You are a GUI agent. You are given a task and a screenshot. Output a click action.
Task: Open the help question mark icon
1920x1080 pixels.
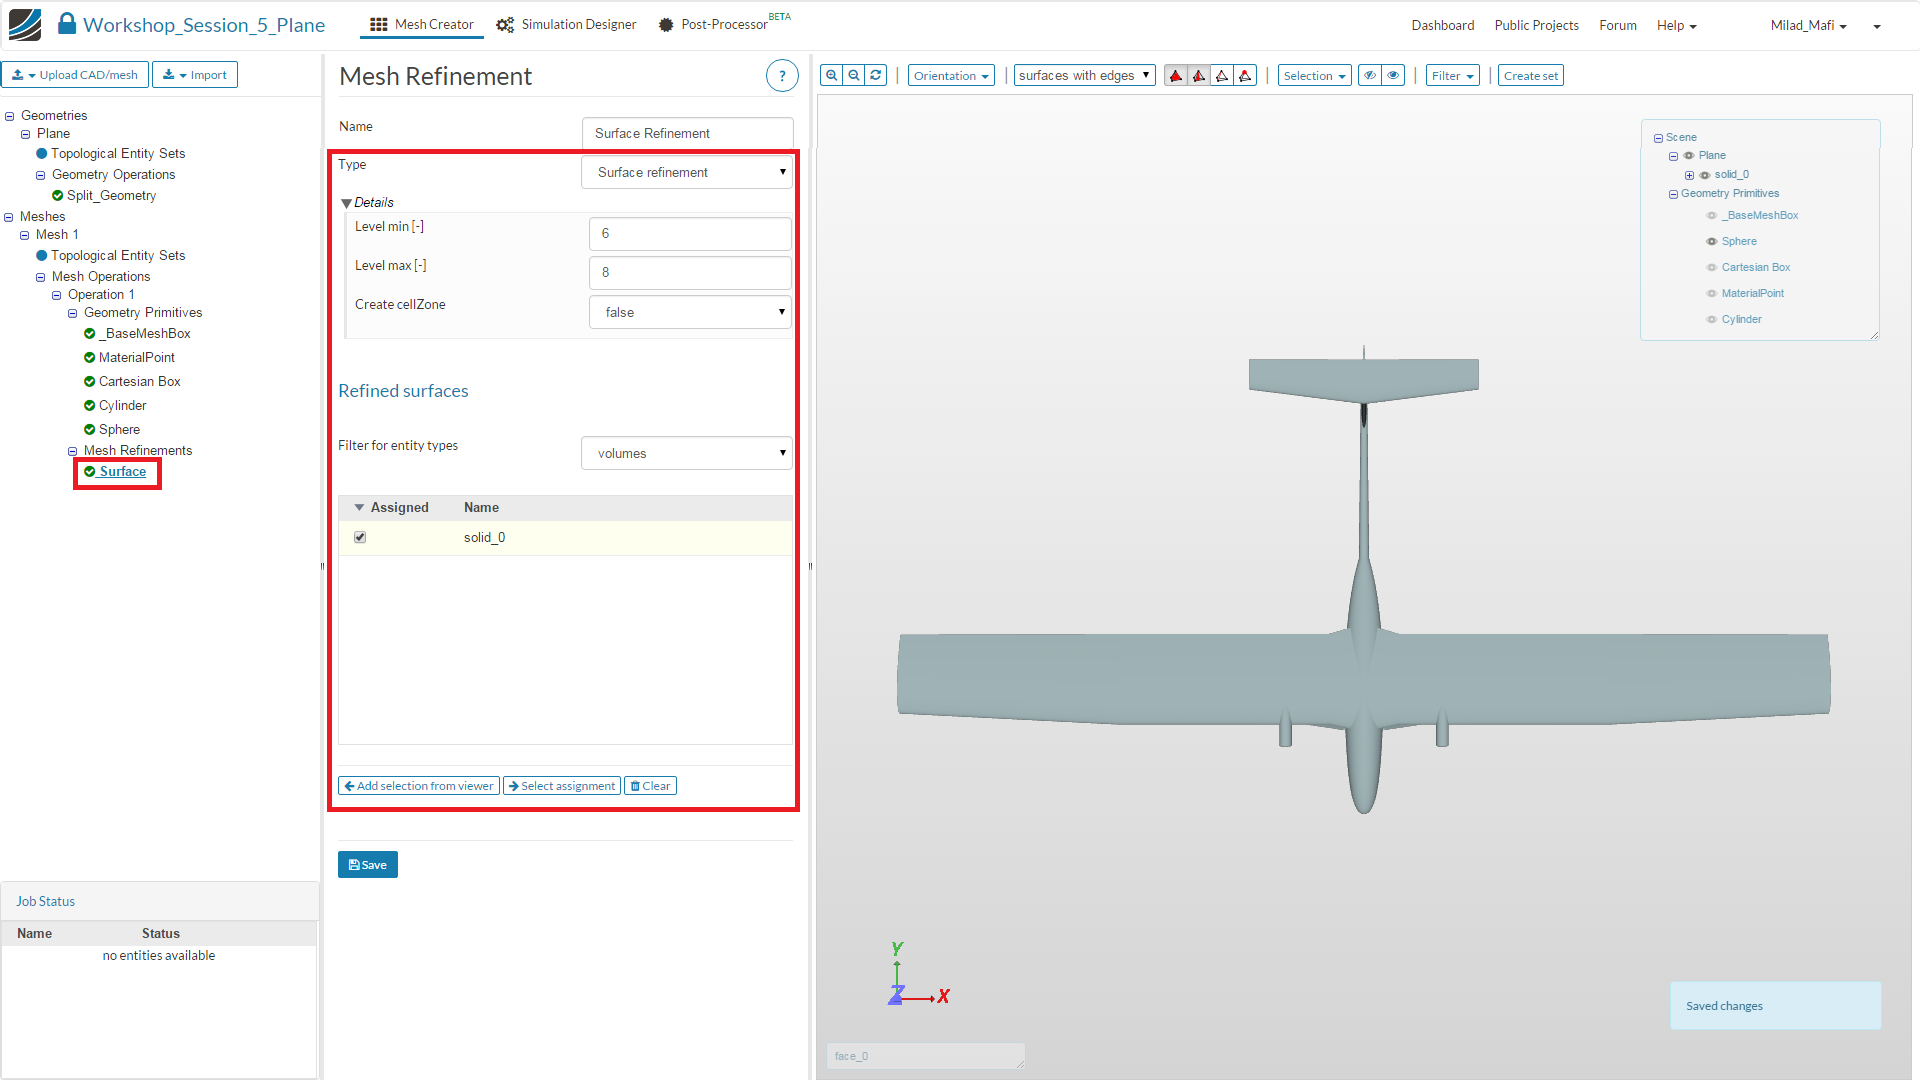pyautogui.click(x=781, y=76)
